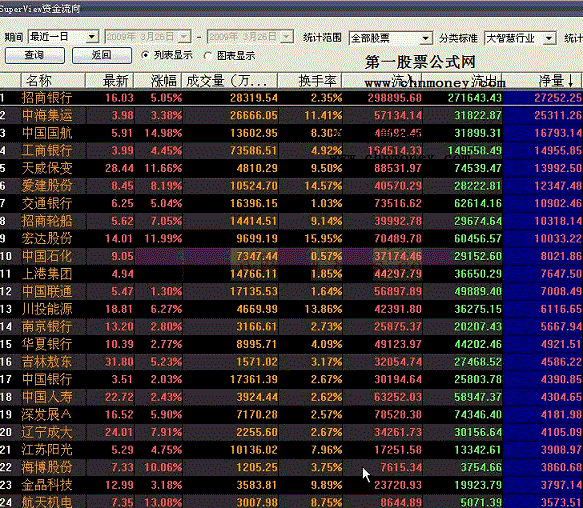Click change percentage 14.98%
This screenshot has width=583, height=508.
click(x=163, y=133)
